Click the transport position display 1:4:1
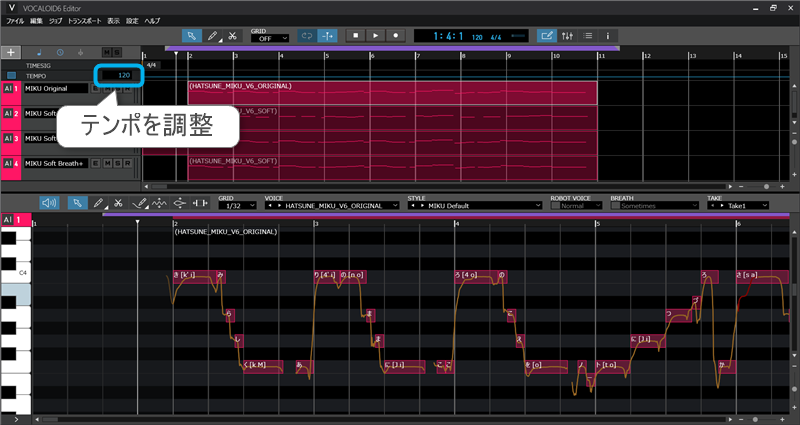The width and height of the screenshot is (800, 425). point(448,36)
